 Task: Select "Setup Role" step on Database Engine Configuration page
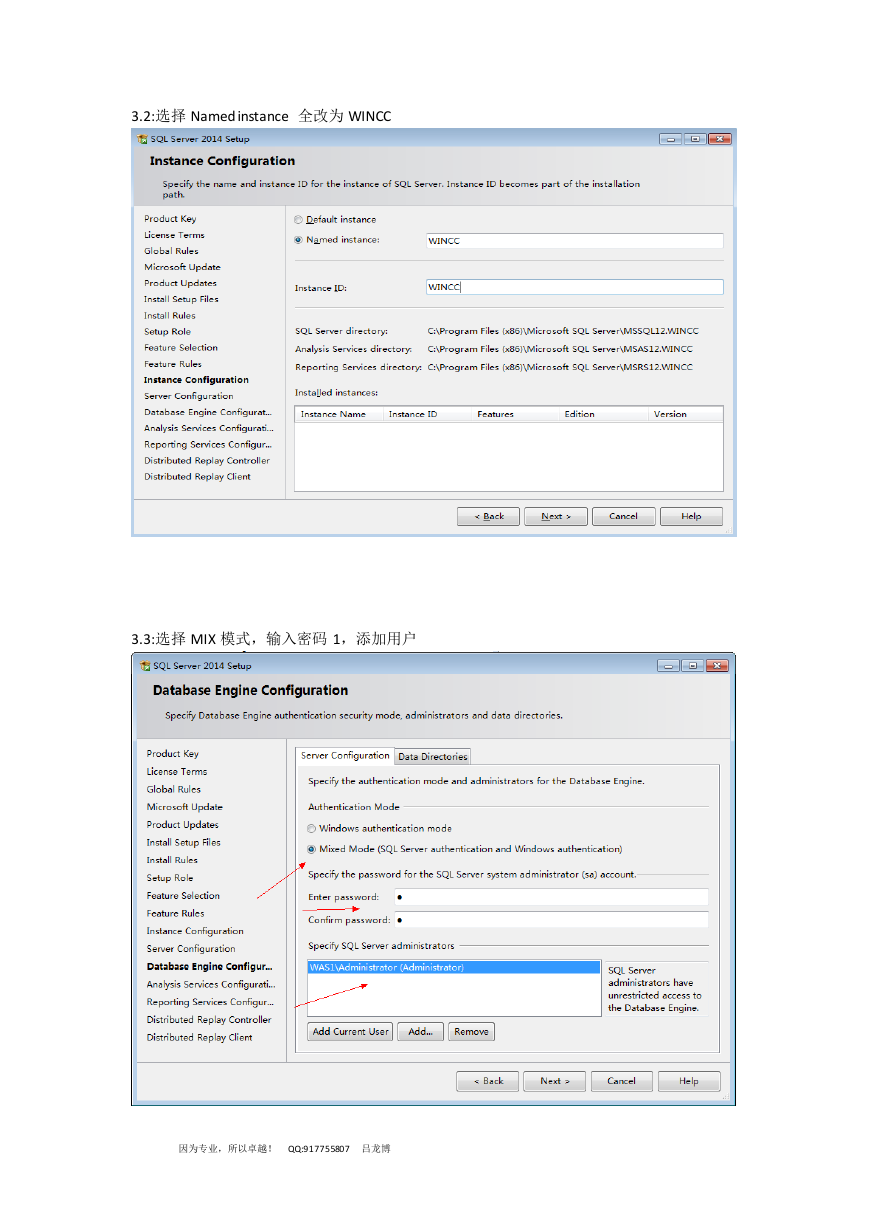coord(170,878)
